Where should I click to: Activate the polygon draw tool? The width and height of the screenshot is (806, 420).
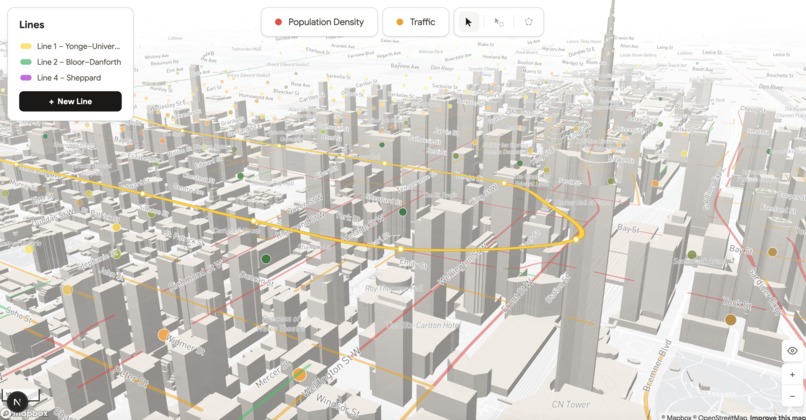point(528,22)
